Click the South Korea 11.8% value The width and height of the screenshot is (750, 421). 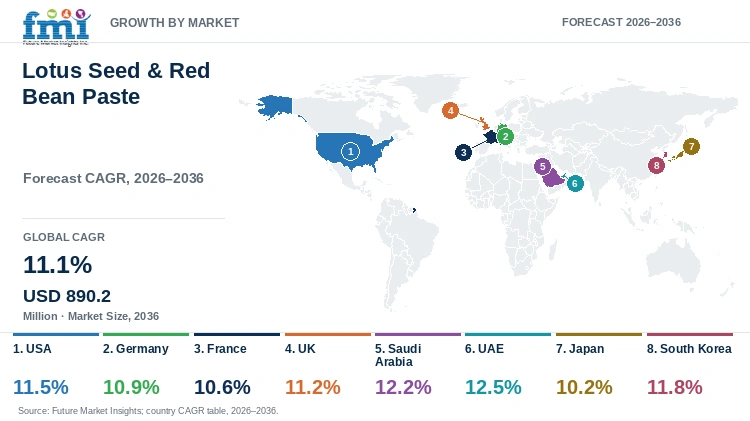coord(674,387)
